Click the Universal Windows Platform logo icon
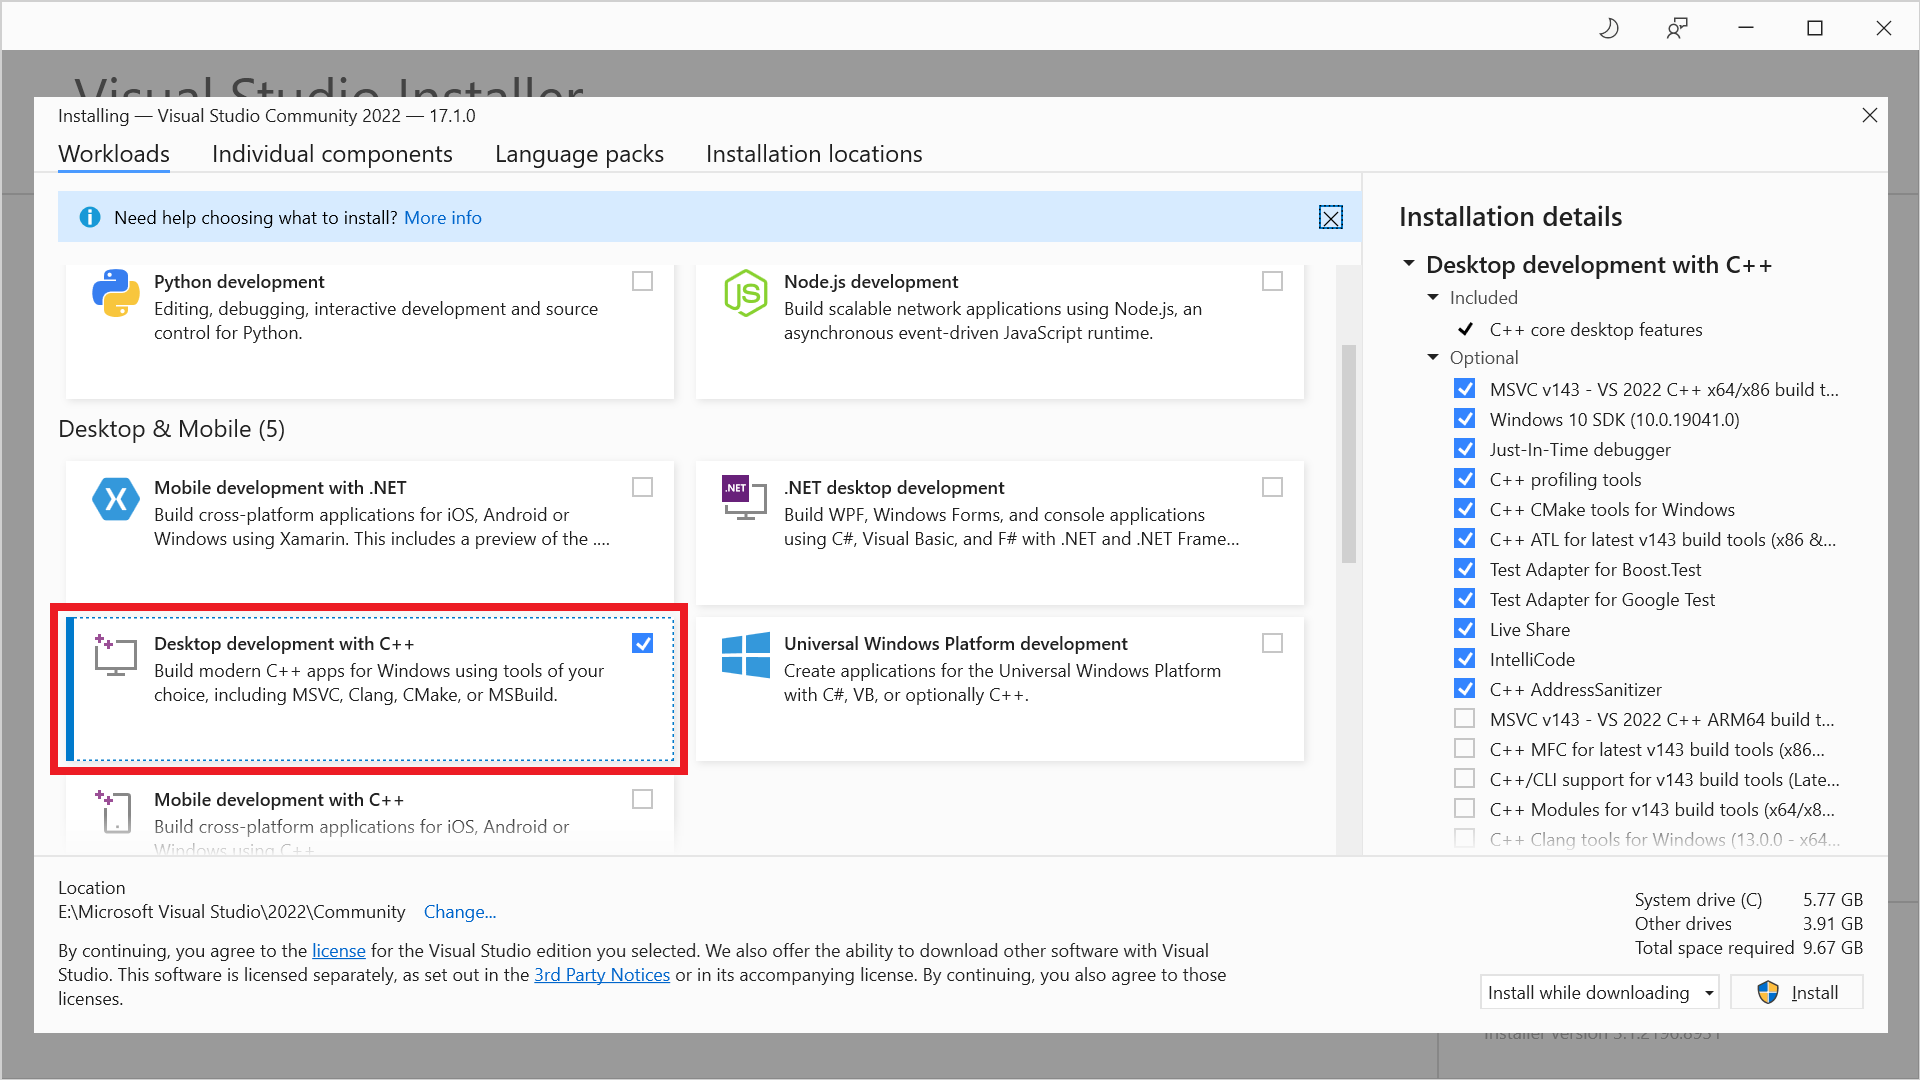The image size is (1920, 1080). click(746, 655)
